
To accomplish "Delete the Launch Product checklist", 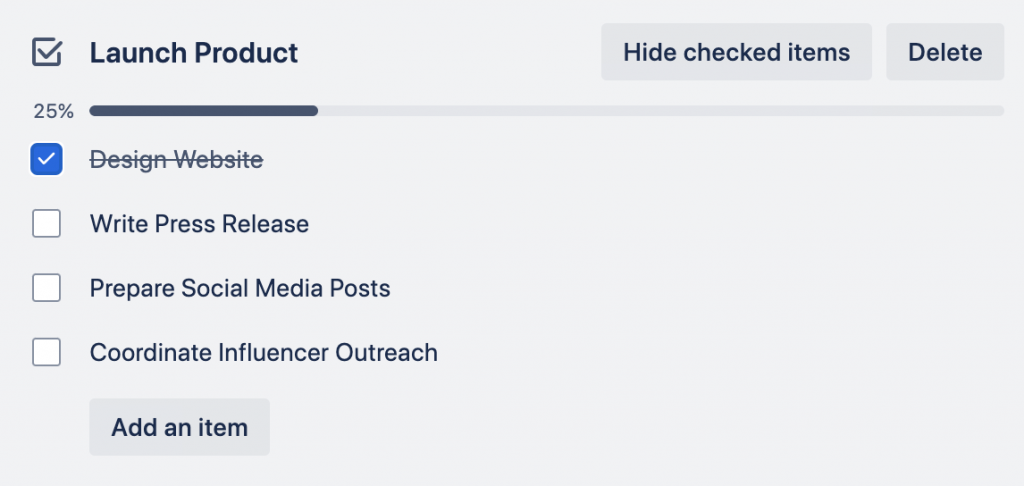I will (x=945, y=52).
